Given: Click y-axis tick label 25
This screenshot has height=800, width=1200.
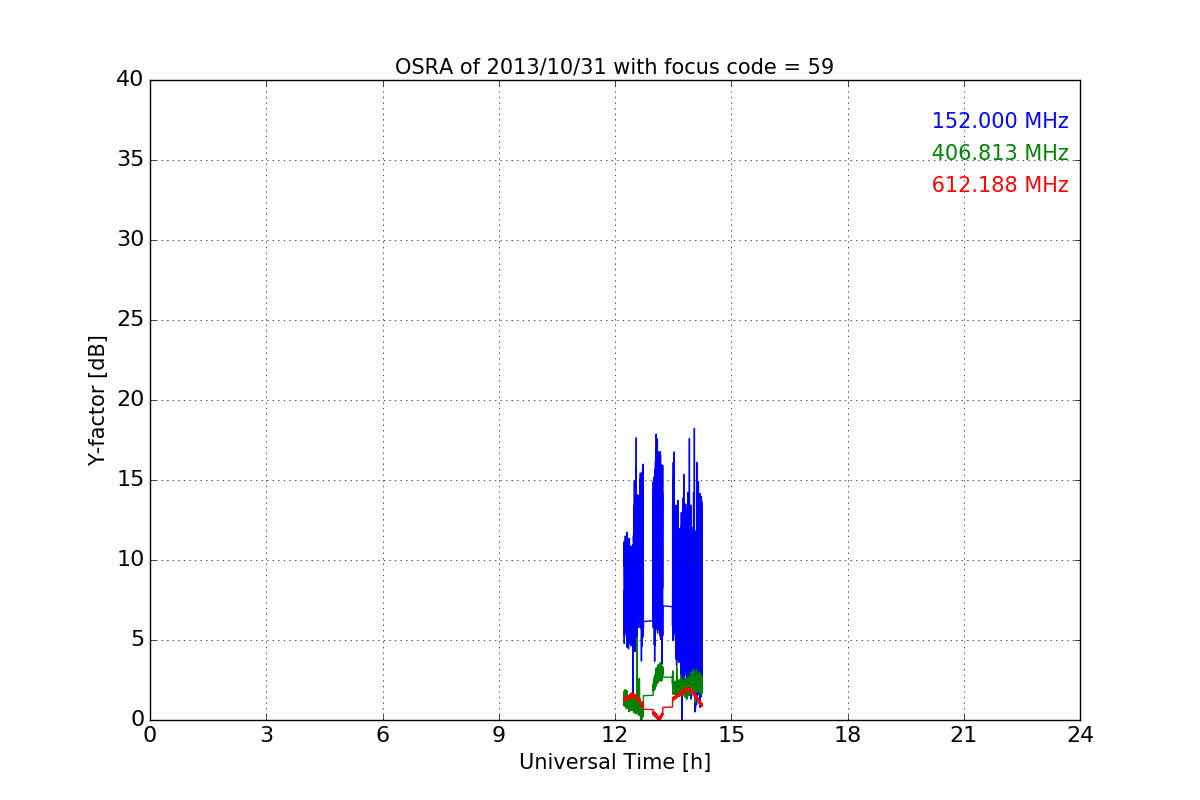Looking at the screenshot, I should pos(130,320).
